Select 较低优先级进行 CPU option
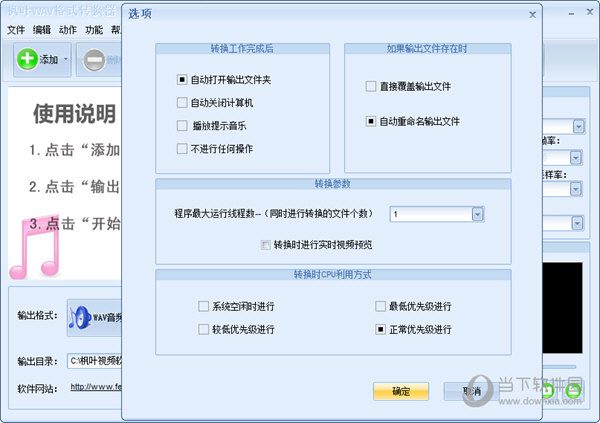Image resolution: width=600 pixels, height=423 pixels. 204,329
